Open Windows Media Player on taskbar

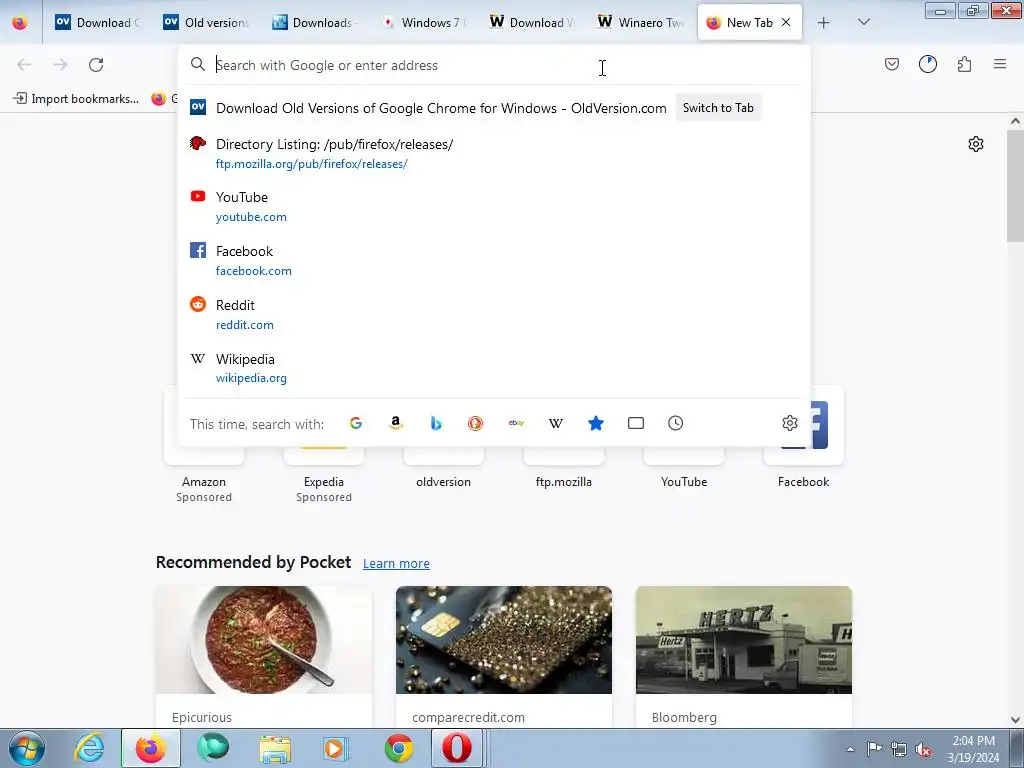tap(337, 748)
